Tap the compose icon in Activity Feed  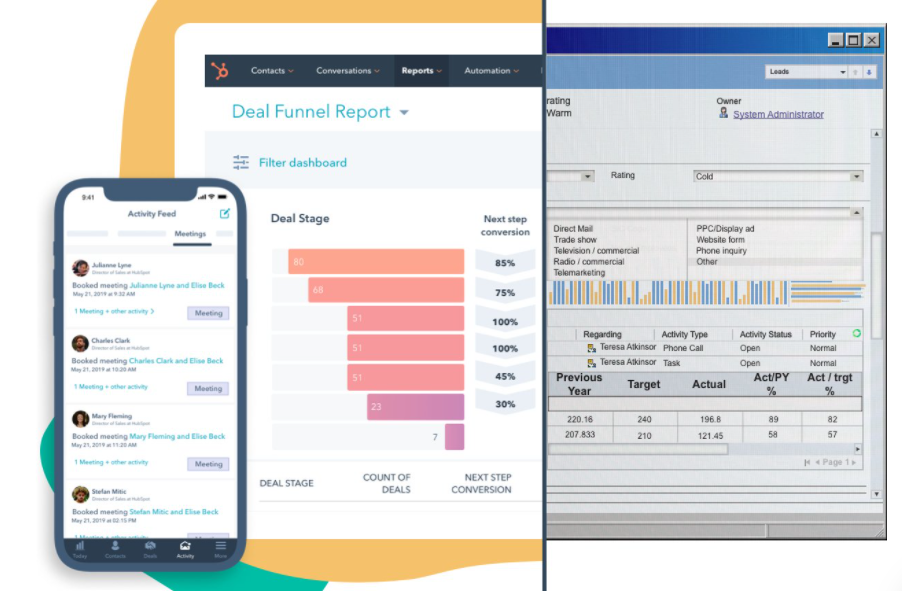pos(224,213)
